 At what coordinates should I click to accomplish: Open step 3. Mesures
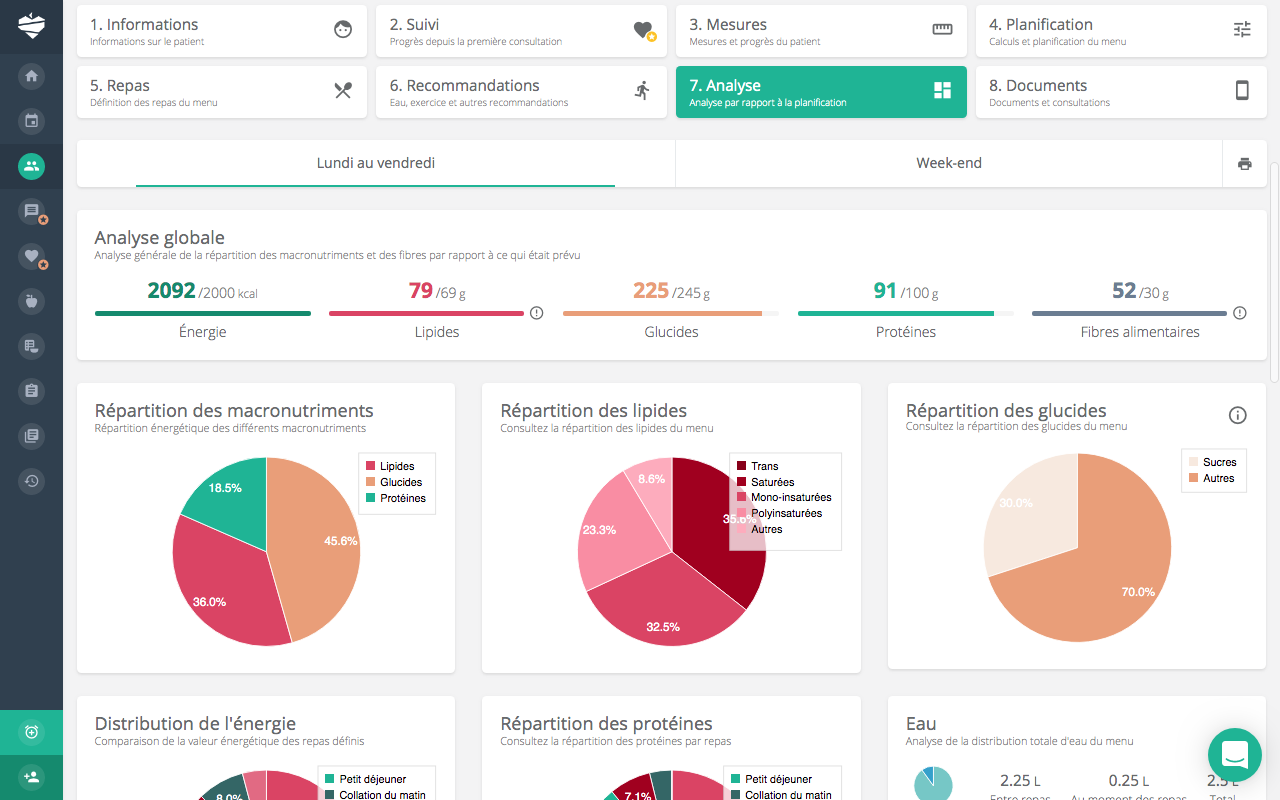(x=821, y=31)
